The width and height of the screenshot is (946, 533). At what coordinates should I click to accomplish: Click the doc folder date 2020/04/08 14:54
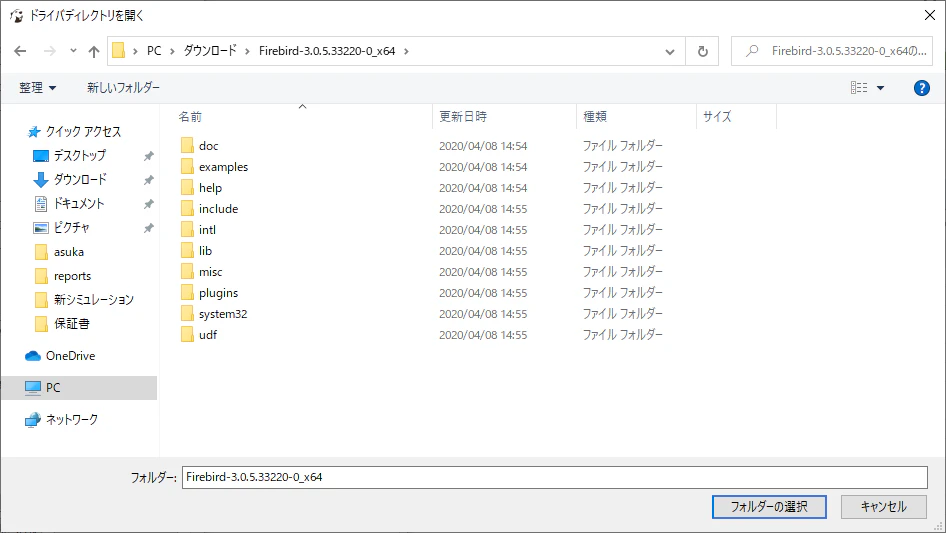pyautogui.click(x=483, y=146)
